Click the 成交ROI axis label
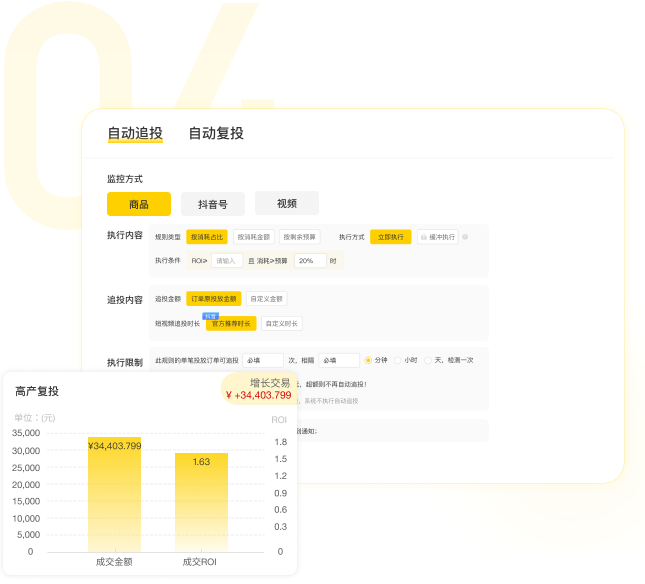The width and height of the screenshot is (645, 584). [x=200, y=562]
